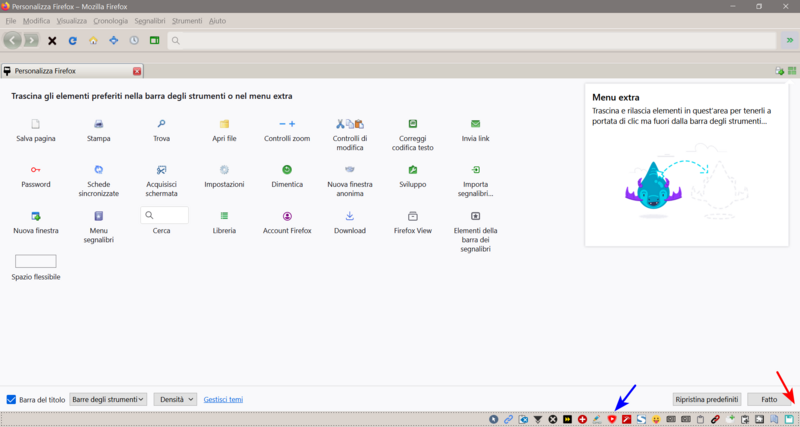The height and width of the screenshot is (427, 800).
Task: Click the black X stop button
Action: (52, 41)
